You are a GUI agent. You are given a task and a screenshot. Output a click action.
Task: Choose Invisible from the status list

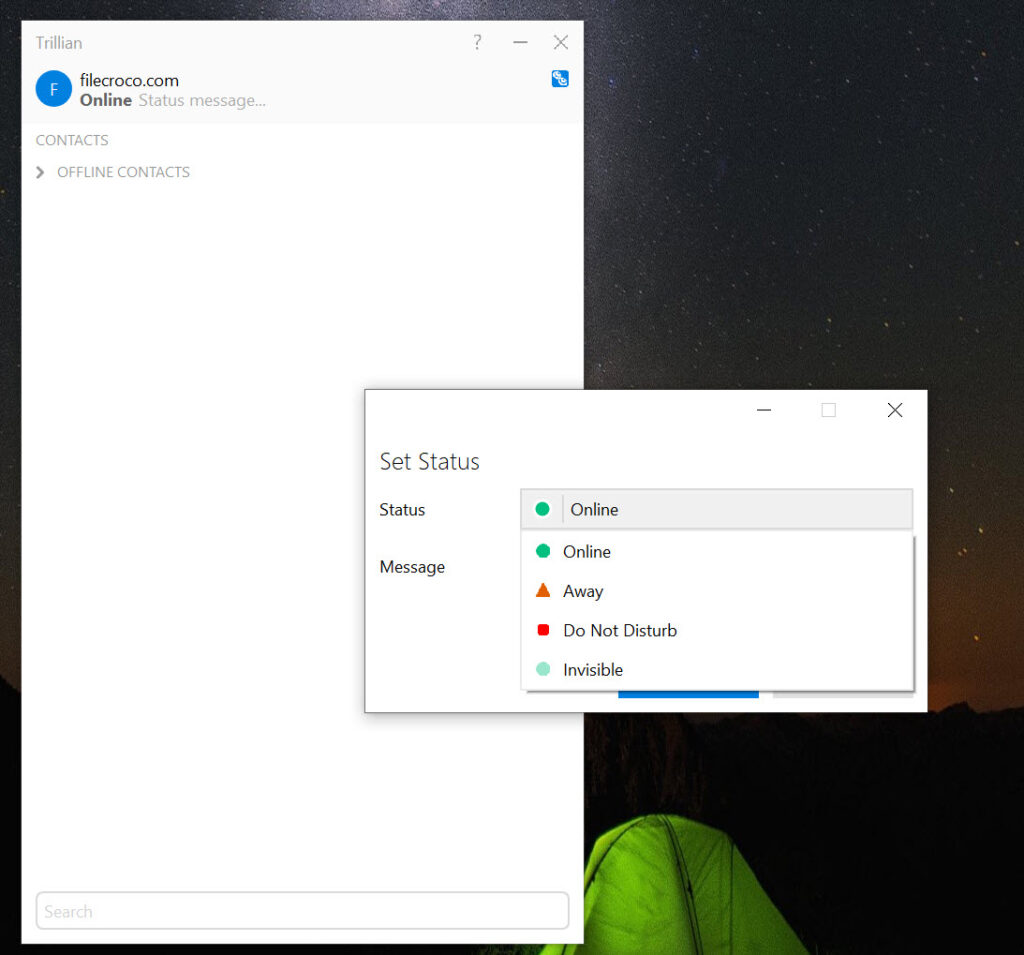pos(717,670)
